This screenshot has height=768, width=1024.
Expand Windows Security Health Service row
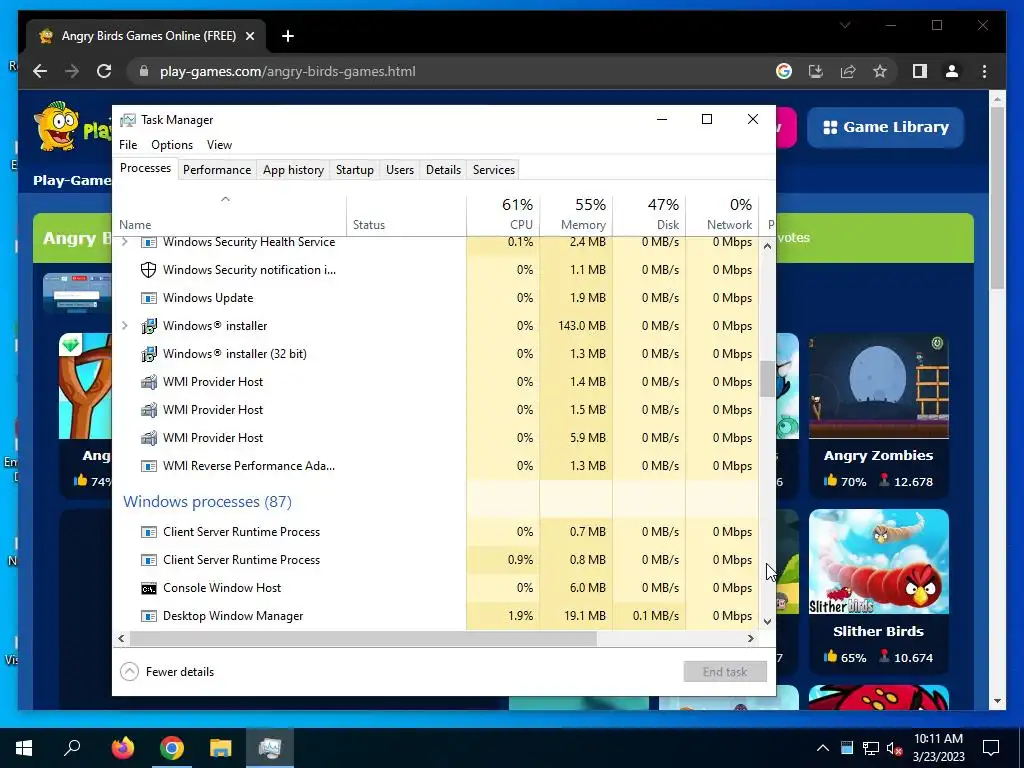pos(125,242)
